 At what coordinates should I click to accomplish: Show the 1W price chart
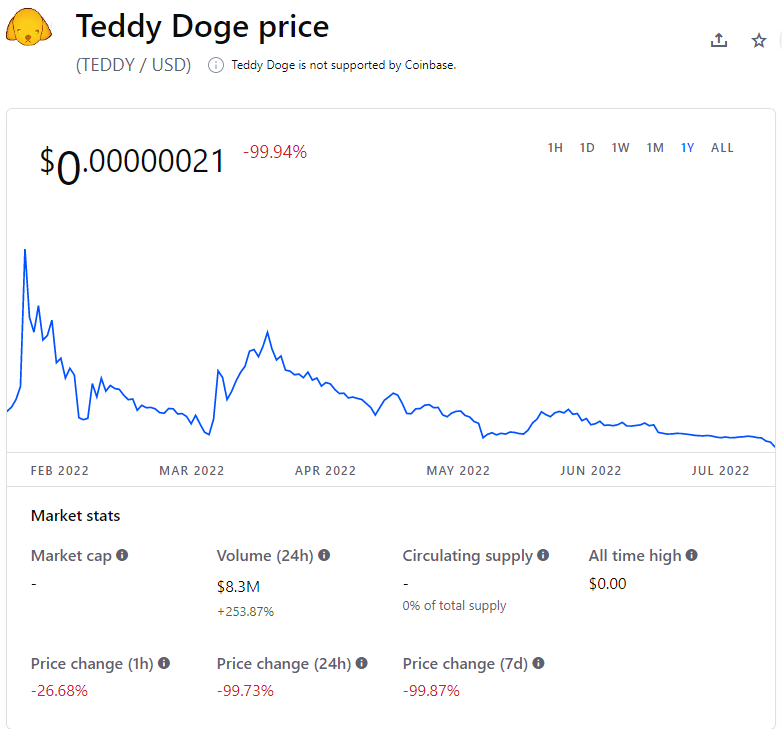click(x=620, y=148)
